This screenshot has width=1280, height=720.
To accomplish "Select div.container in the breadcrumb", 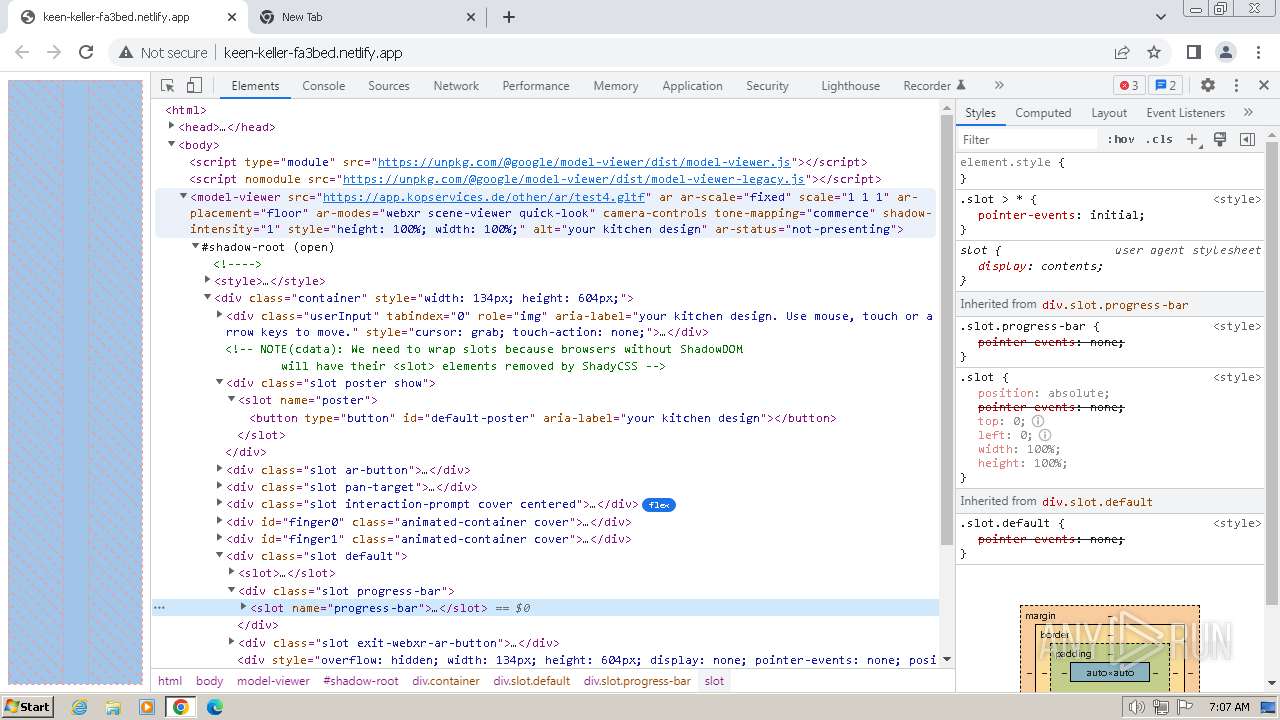I will click(446, 681).
